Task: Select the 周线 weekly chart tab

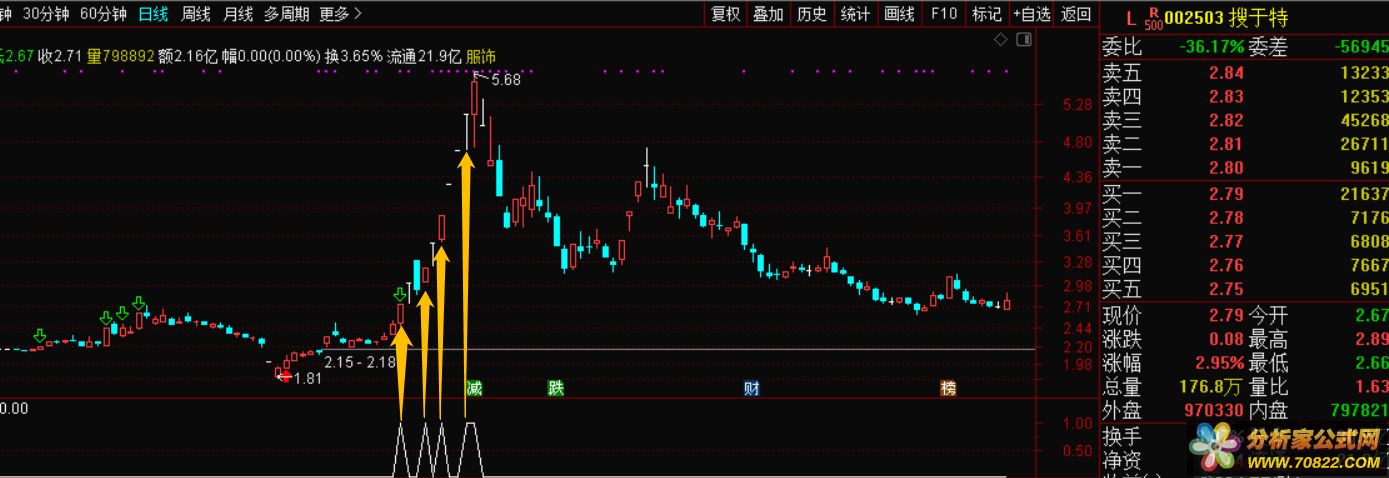Action: point(196,14)
